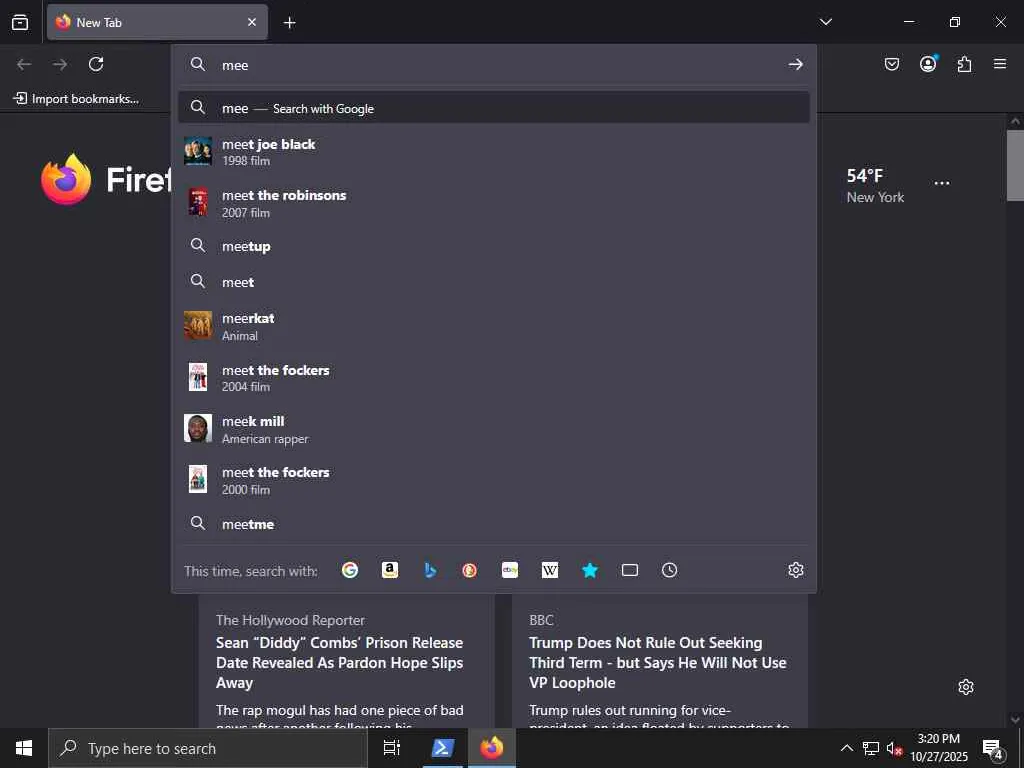This screenshot has height=768, width=1024.
Task: Select 'meet the fockers' 2004 film suggestion
Action: 494,377
